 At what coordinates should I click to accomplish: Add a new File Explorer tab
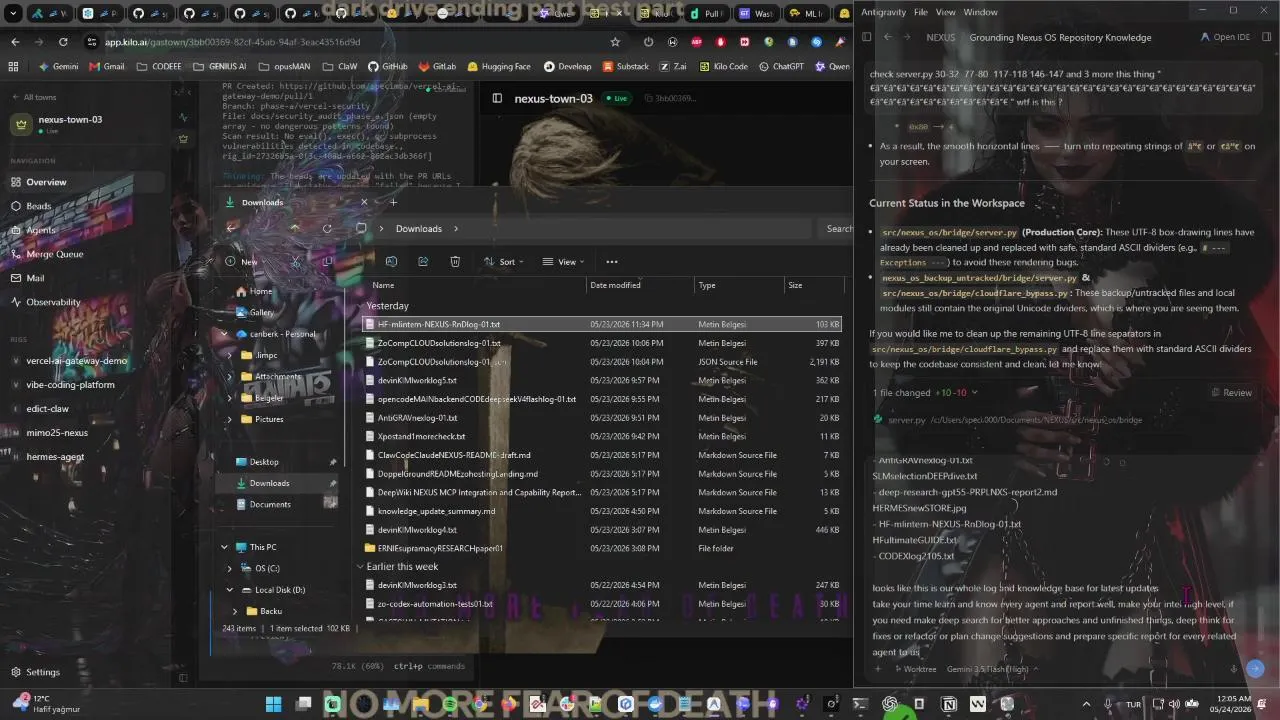click(x=393, y=202)
